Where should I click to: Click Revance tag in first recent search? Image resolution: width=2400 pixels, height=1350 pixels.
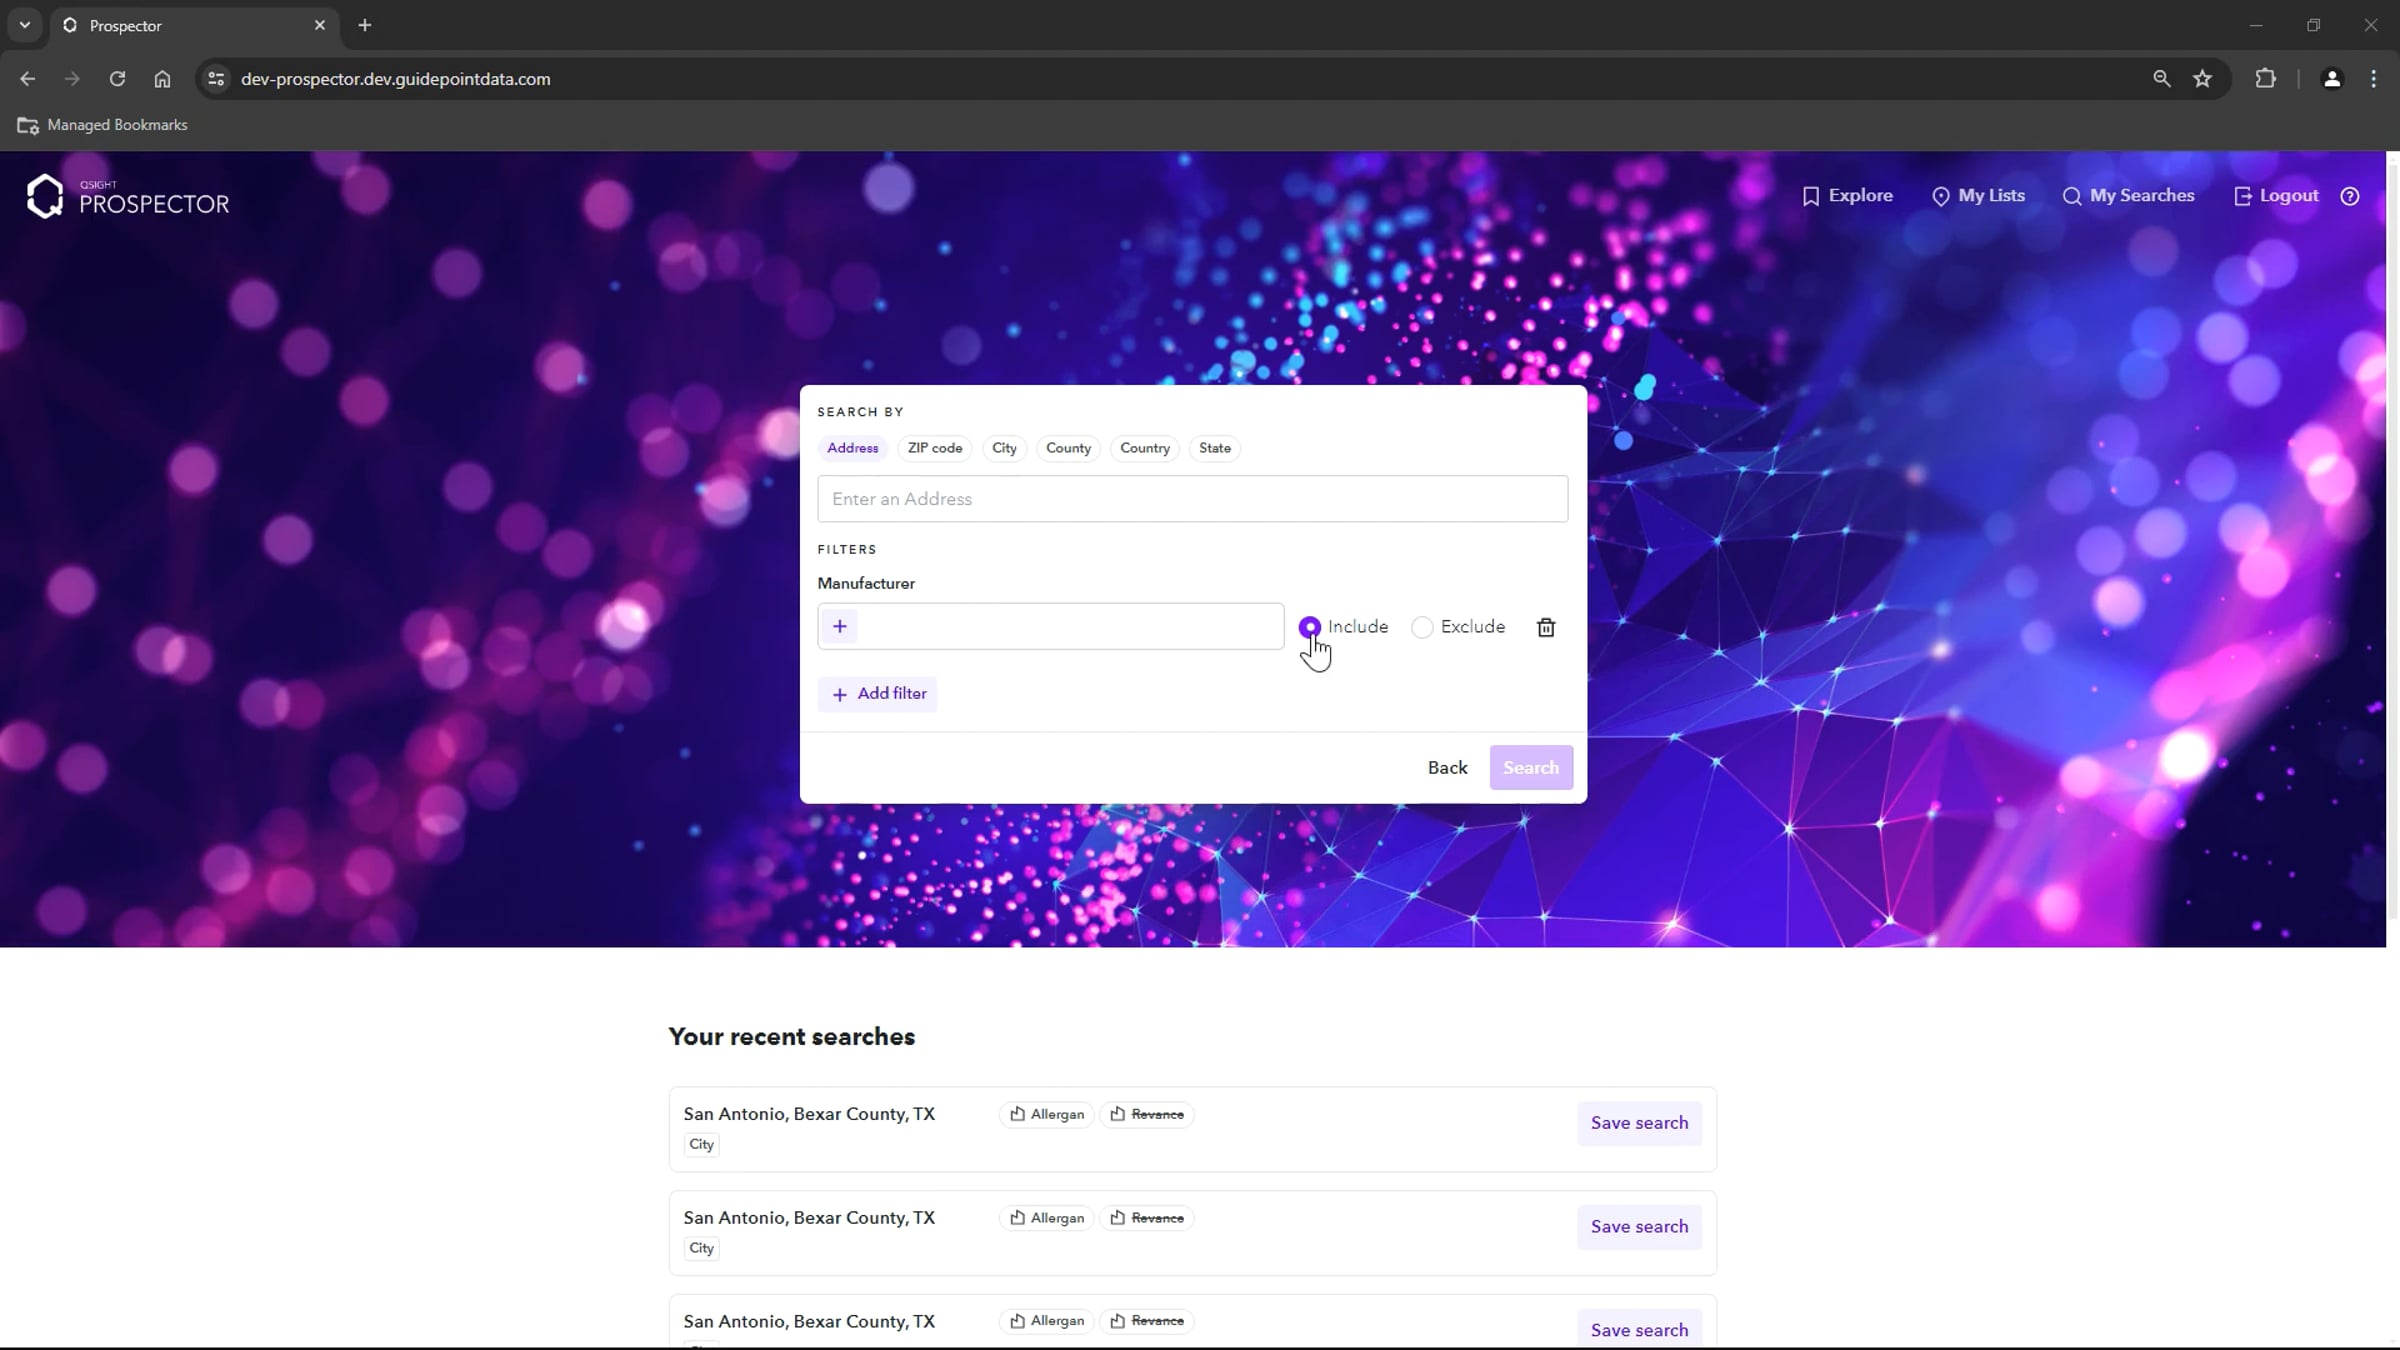point(1147,1114)
